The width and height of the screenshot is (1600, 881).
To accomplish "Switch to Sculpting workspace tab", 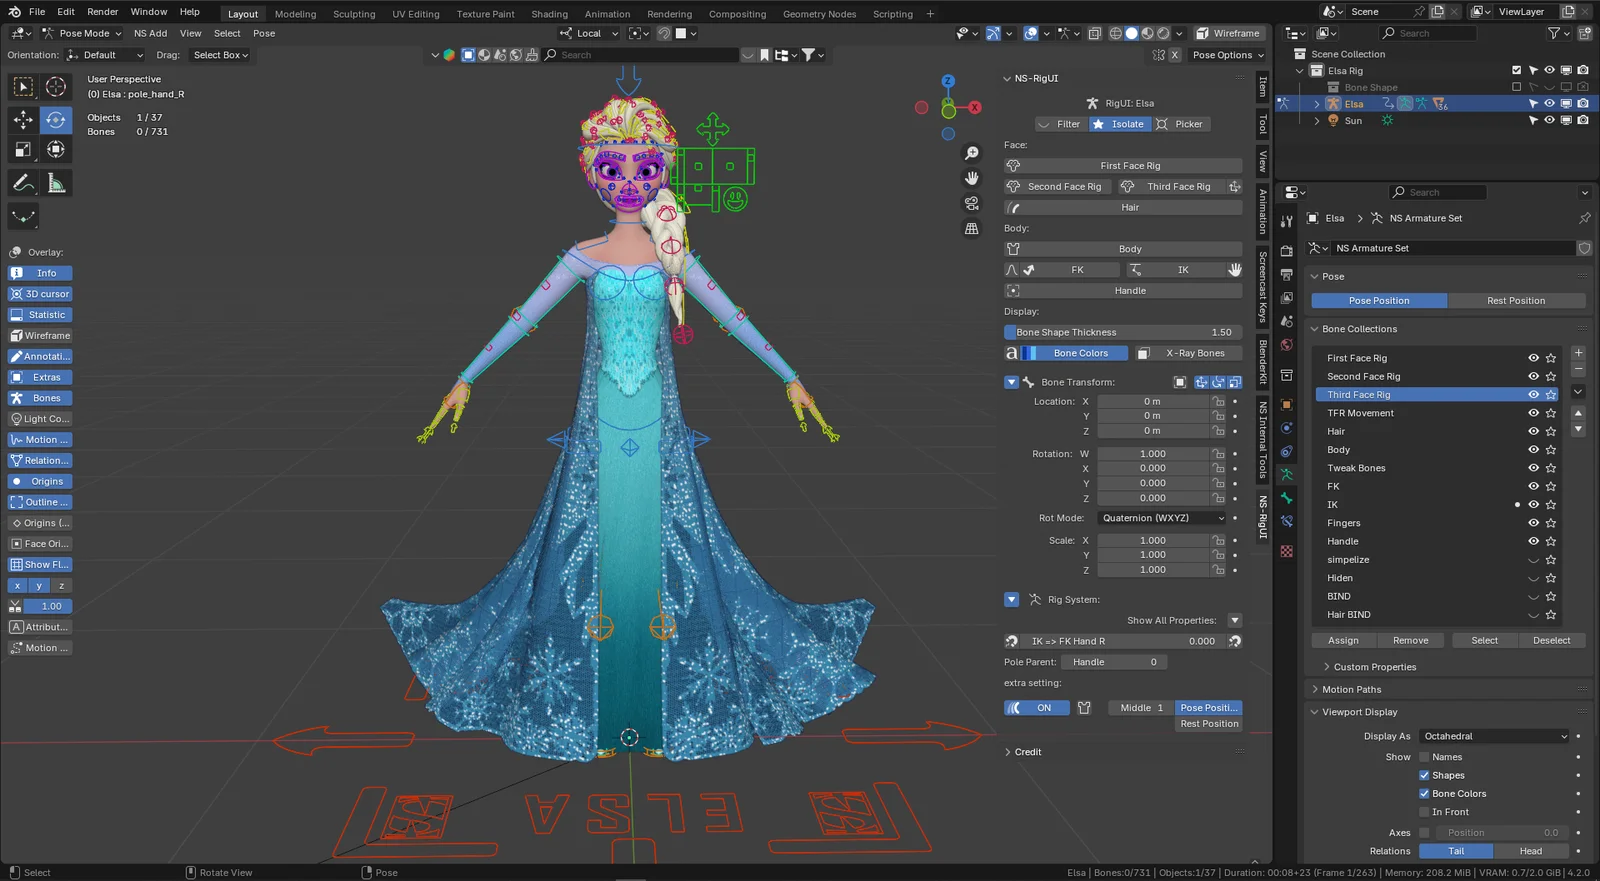I will click(x=354, y=14).
